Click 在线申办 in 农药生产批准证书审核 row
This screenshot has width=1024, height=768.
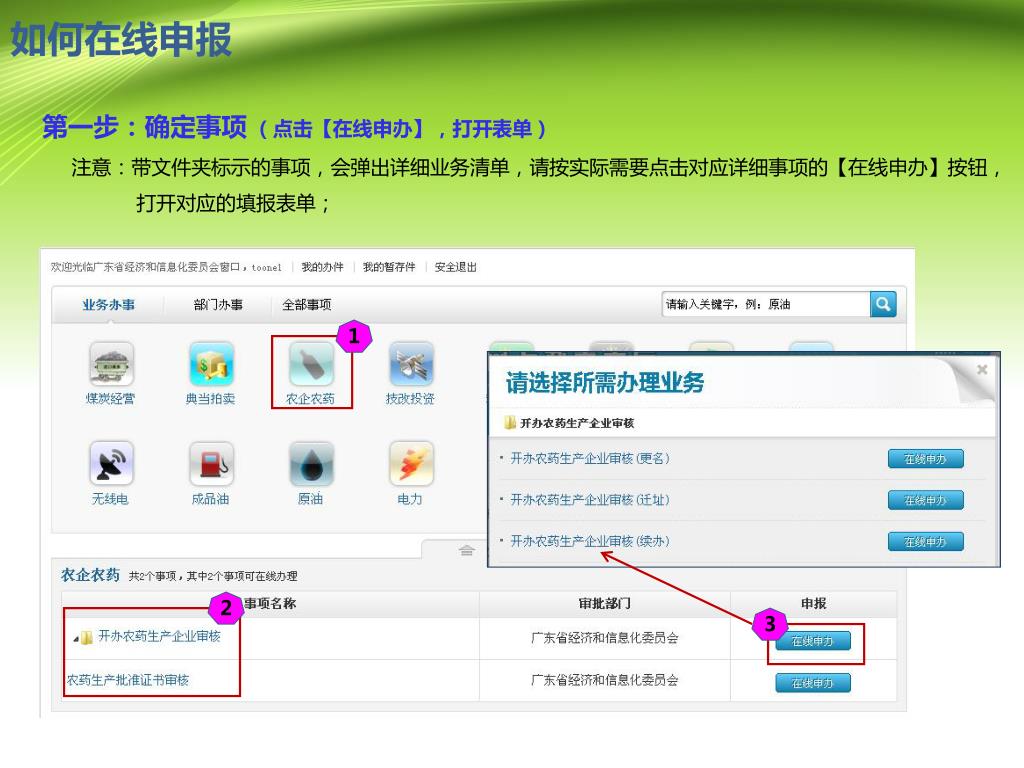(813, 683)
